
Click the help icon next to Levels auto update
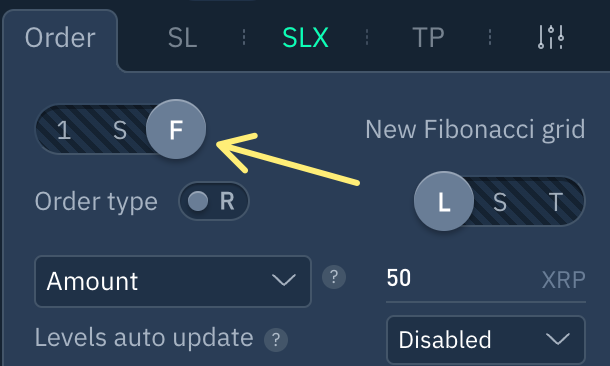[x=276, y=340]
